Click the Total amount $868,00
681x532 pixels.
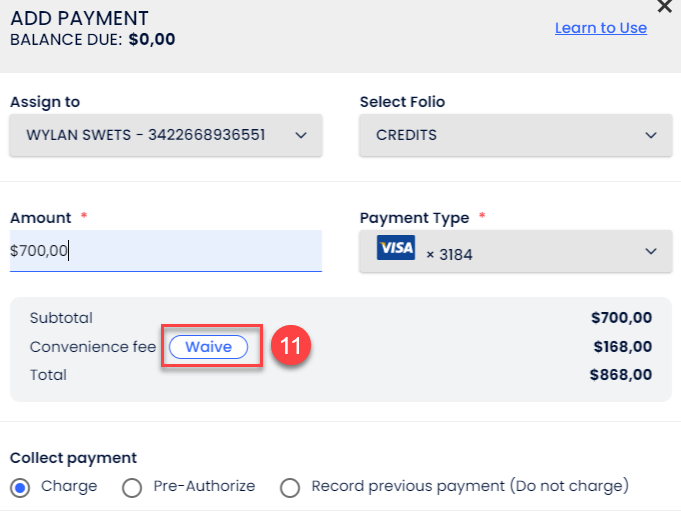[621, 375]
